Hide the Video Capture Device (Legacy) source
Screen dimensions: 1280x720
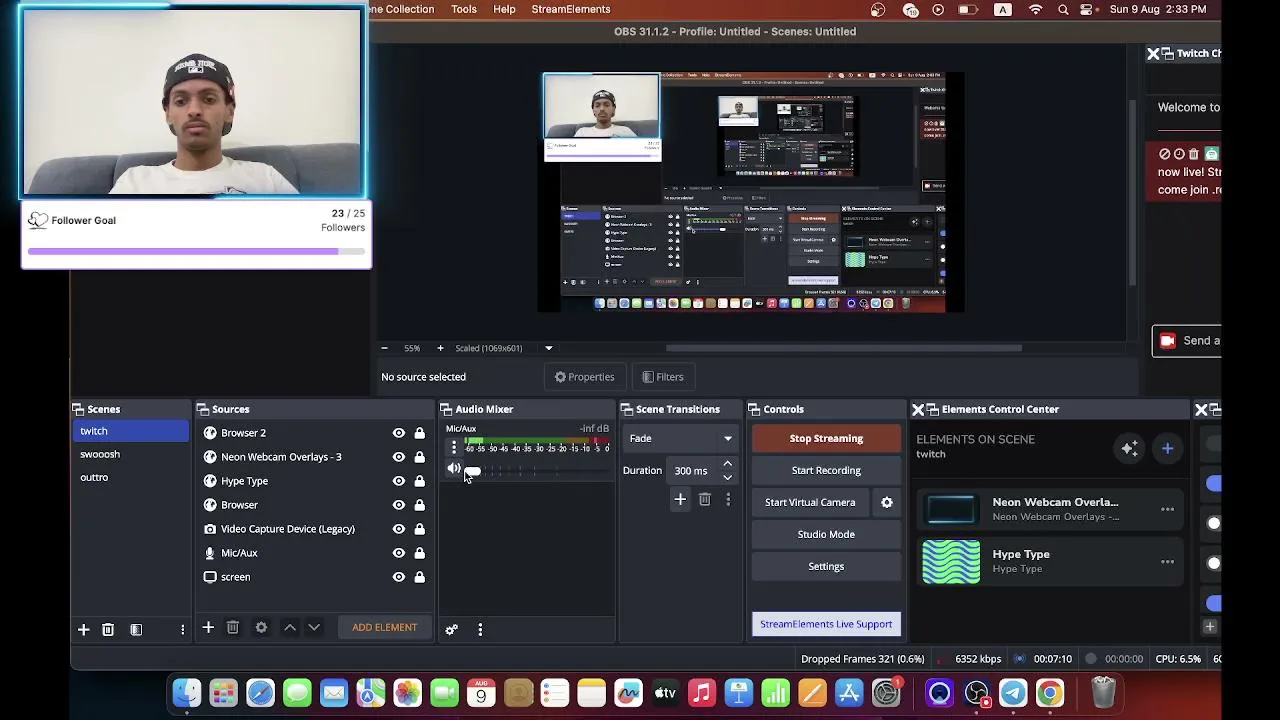[x=399, y=529]
